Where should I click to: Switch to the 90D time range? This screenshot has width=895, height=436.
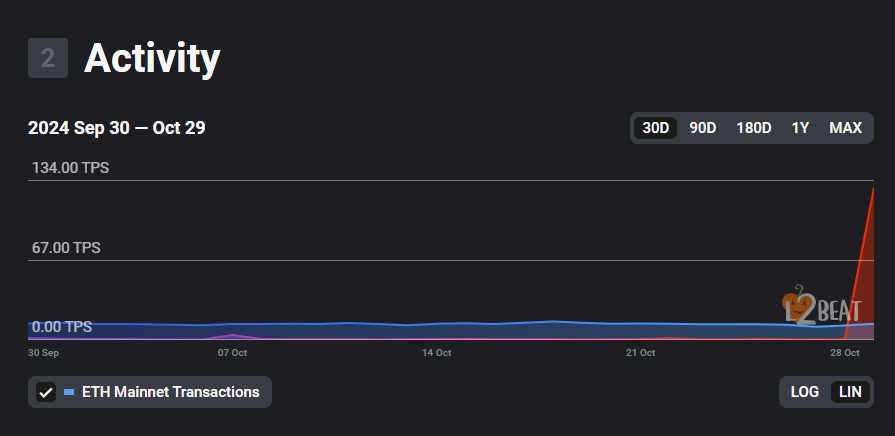coord(703,128)
